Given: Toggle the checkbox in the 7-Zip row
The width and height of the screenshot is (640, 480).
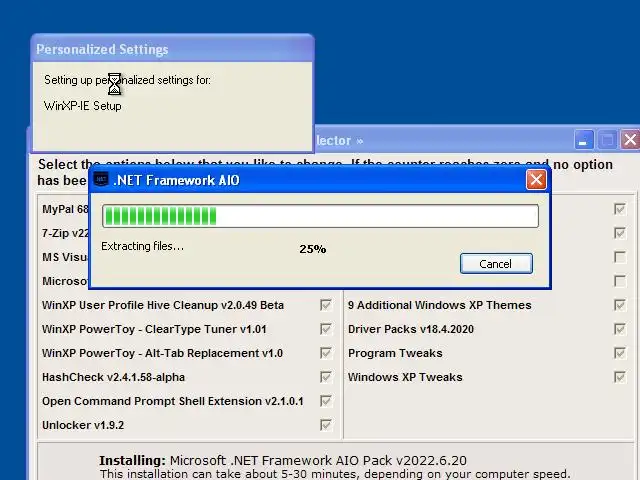Looking at the screenshot, I should pyautogui.click(x=620, y=233).
